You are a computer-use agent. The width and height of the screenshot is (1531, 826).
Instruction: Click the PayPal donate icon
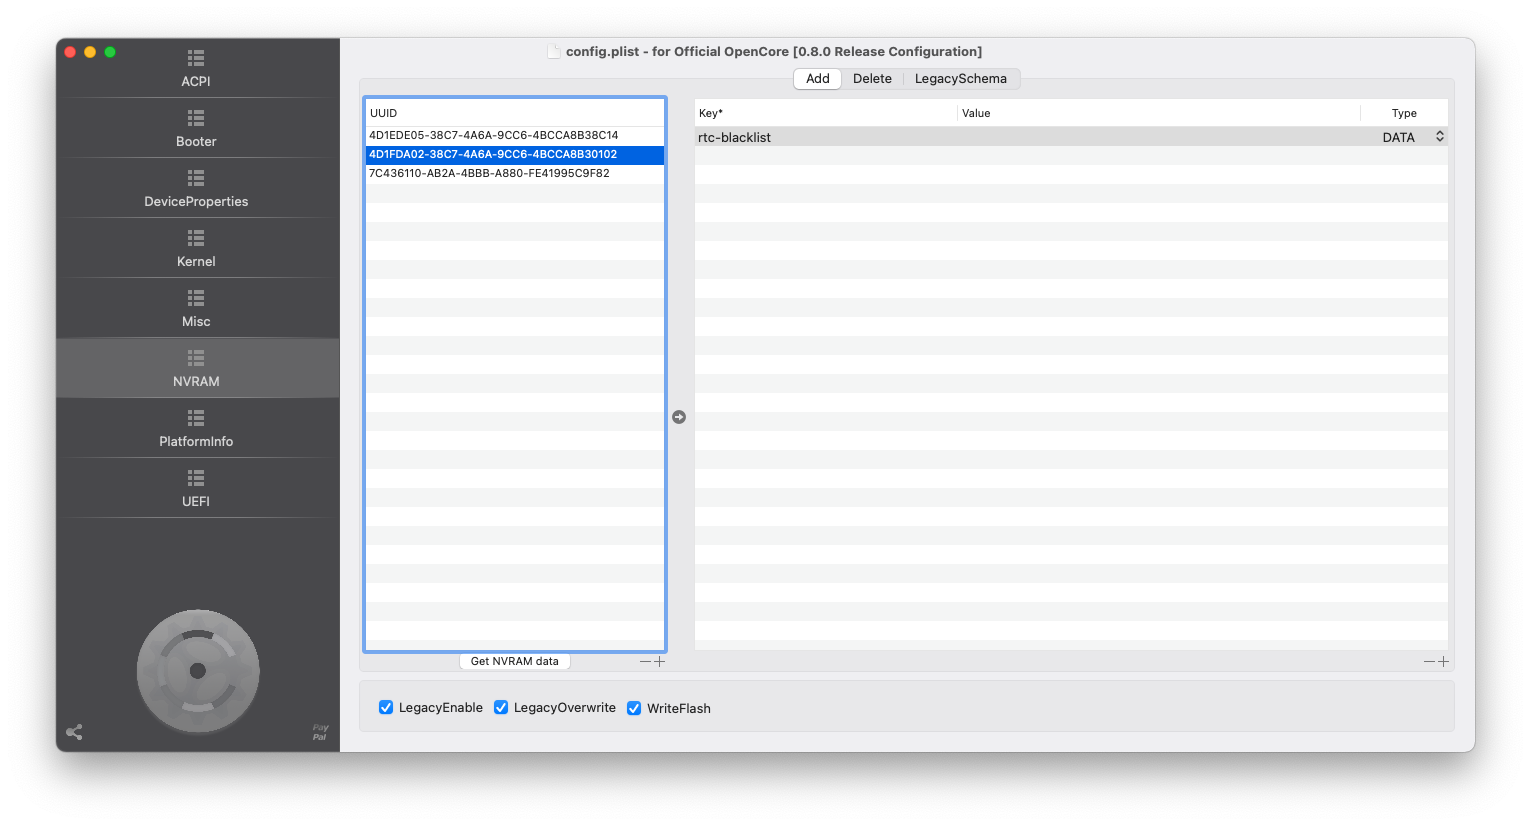pos(320,733)
